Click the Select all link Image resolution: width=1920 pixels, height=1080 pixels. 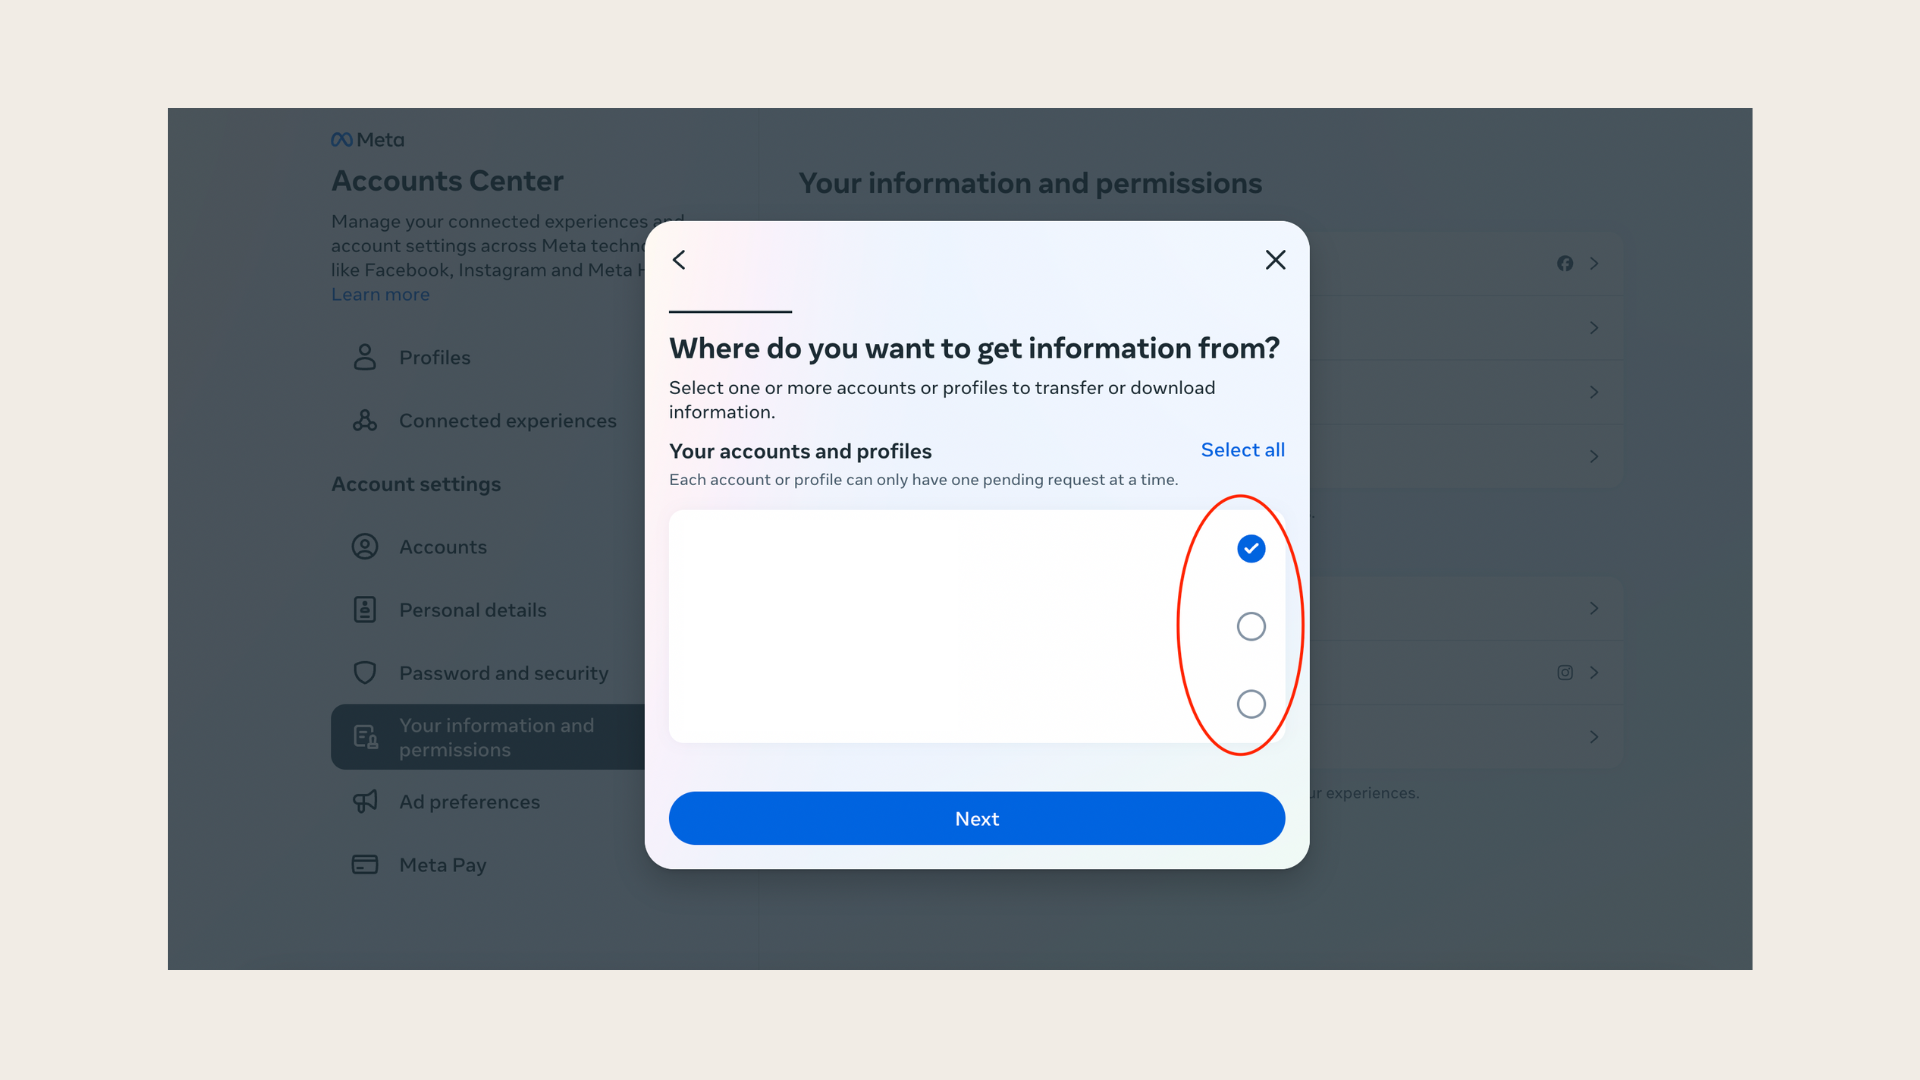(x=1241, y=450)
